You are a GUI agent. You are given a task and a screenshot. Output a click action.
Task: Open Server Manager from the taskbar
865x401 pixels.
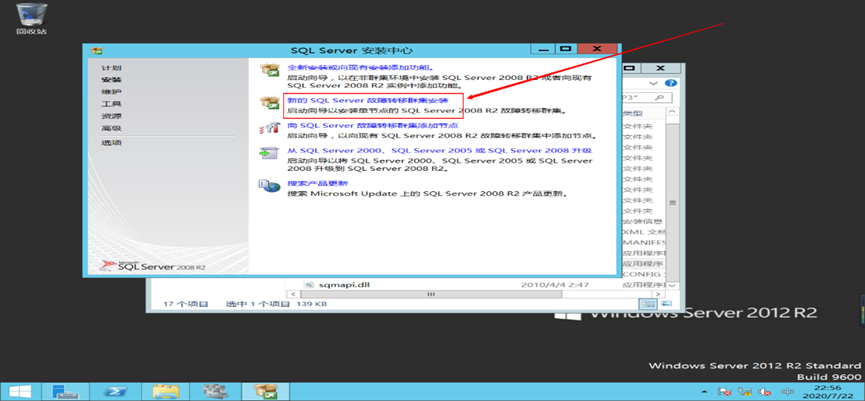click(x=65, y=392)
